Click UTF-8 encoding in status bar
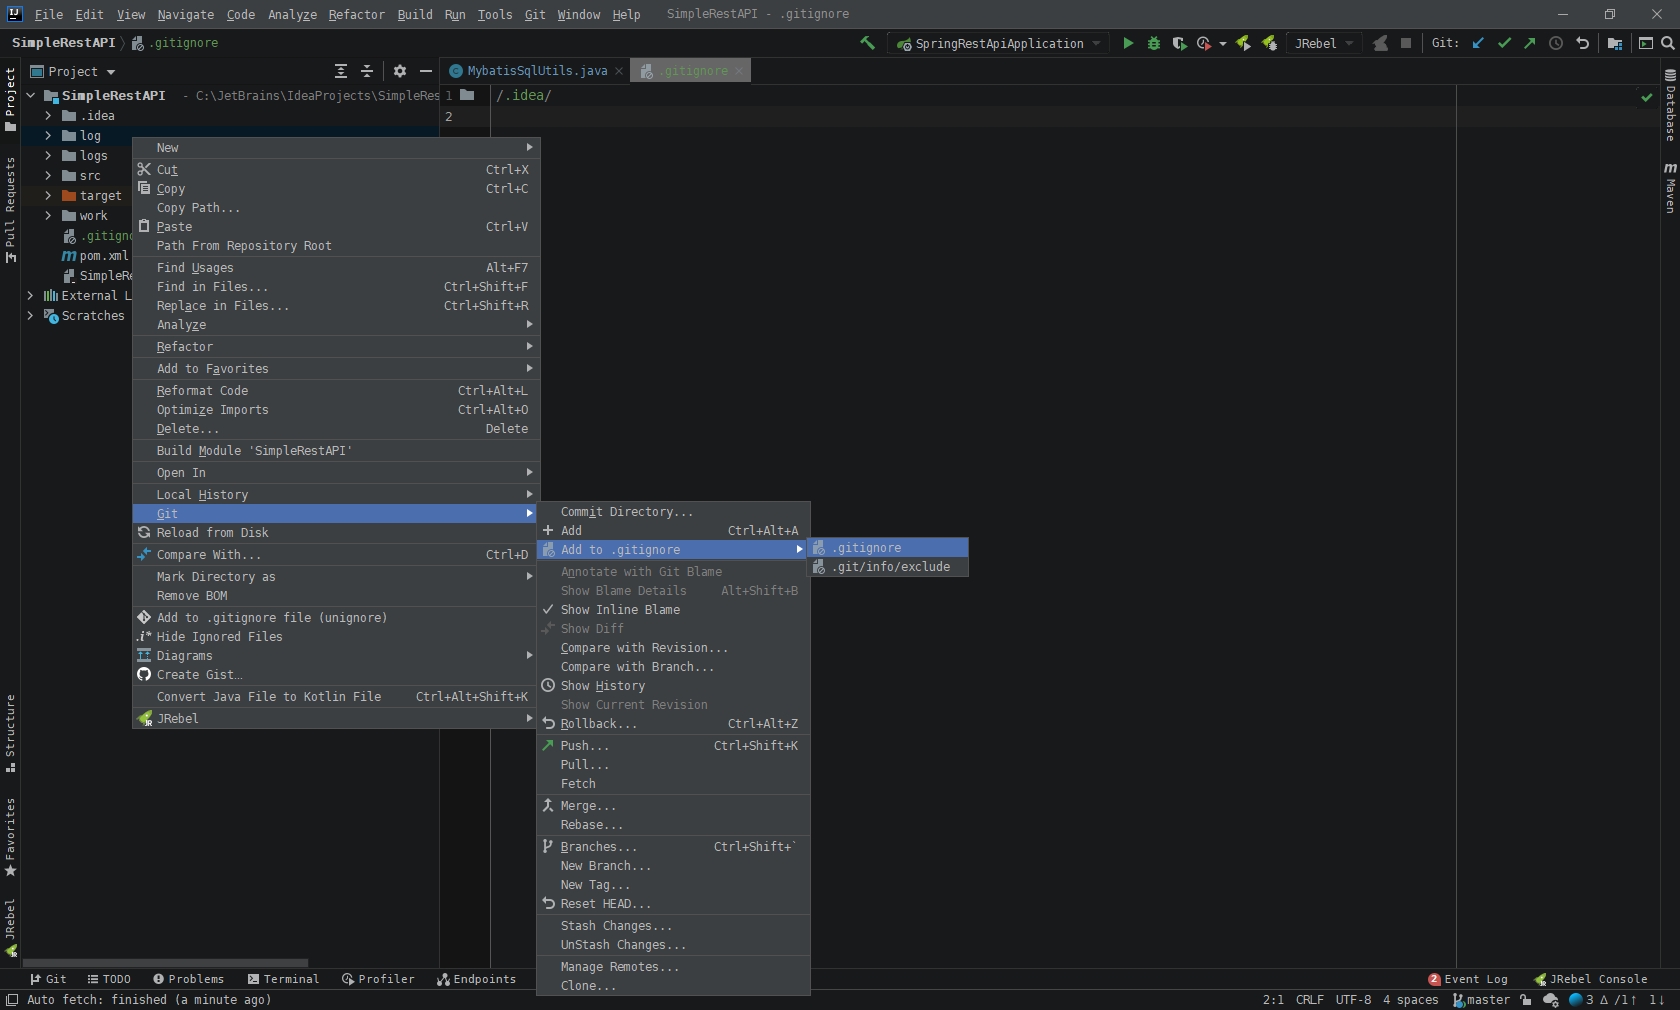This screenshot has width=1680, height=1010. (x=1353, y=1000)
